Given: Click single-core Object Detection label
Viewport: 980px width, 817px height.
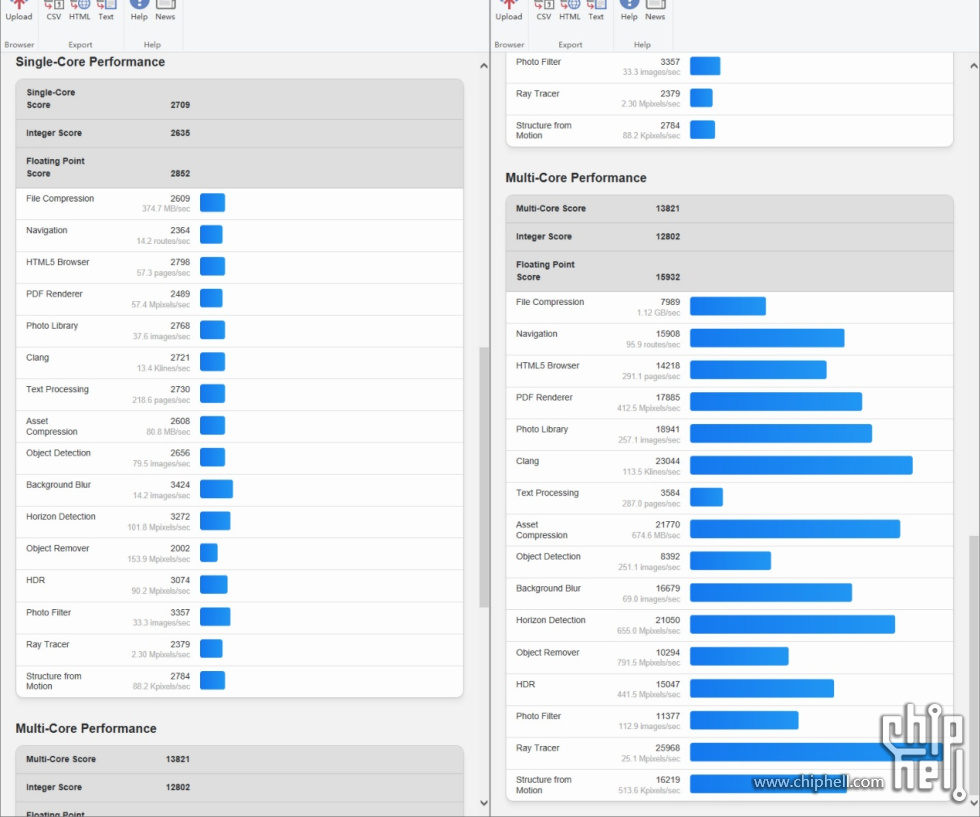Looking at the screenshot, I should pyautogui.click(x=58, y=453).
